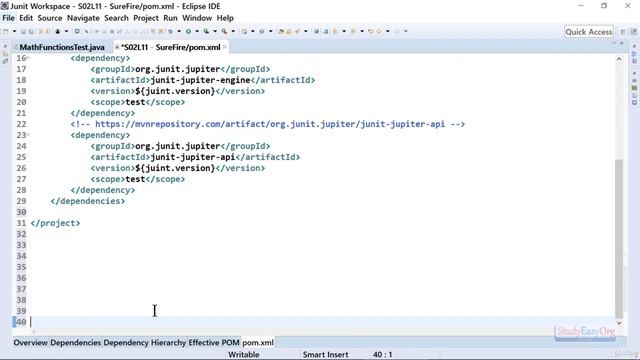Screen dimensions: 640x360
Task: Click the Open Perspective icon beside Quick Access
Action: [623, 32]
